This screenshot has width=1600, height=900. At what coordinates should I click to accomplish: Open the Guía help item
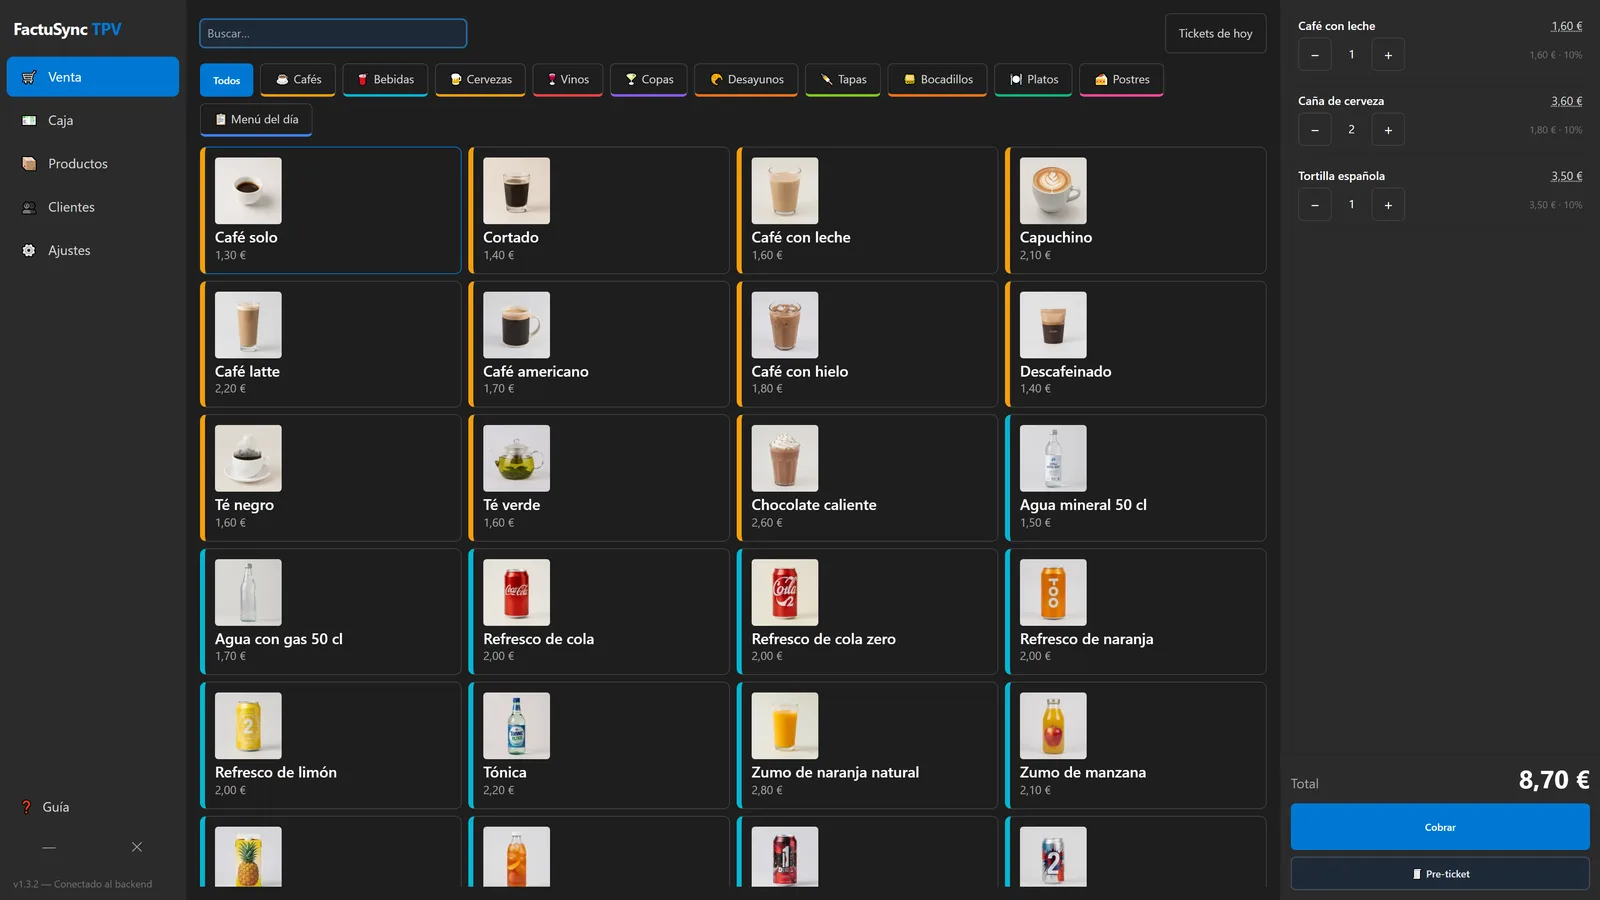pos(46,807)
